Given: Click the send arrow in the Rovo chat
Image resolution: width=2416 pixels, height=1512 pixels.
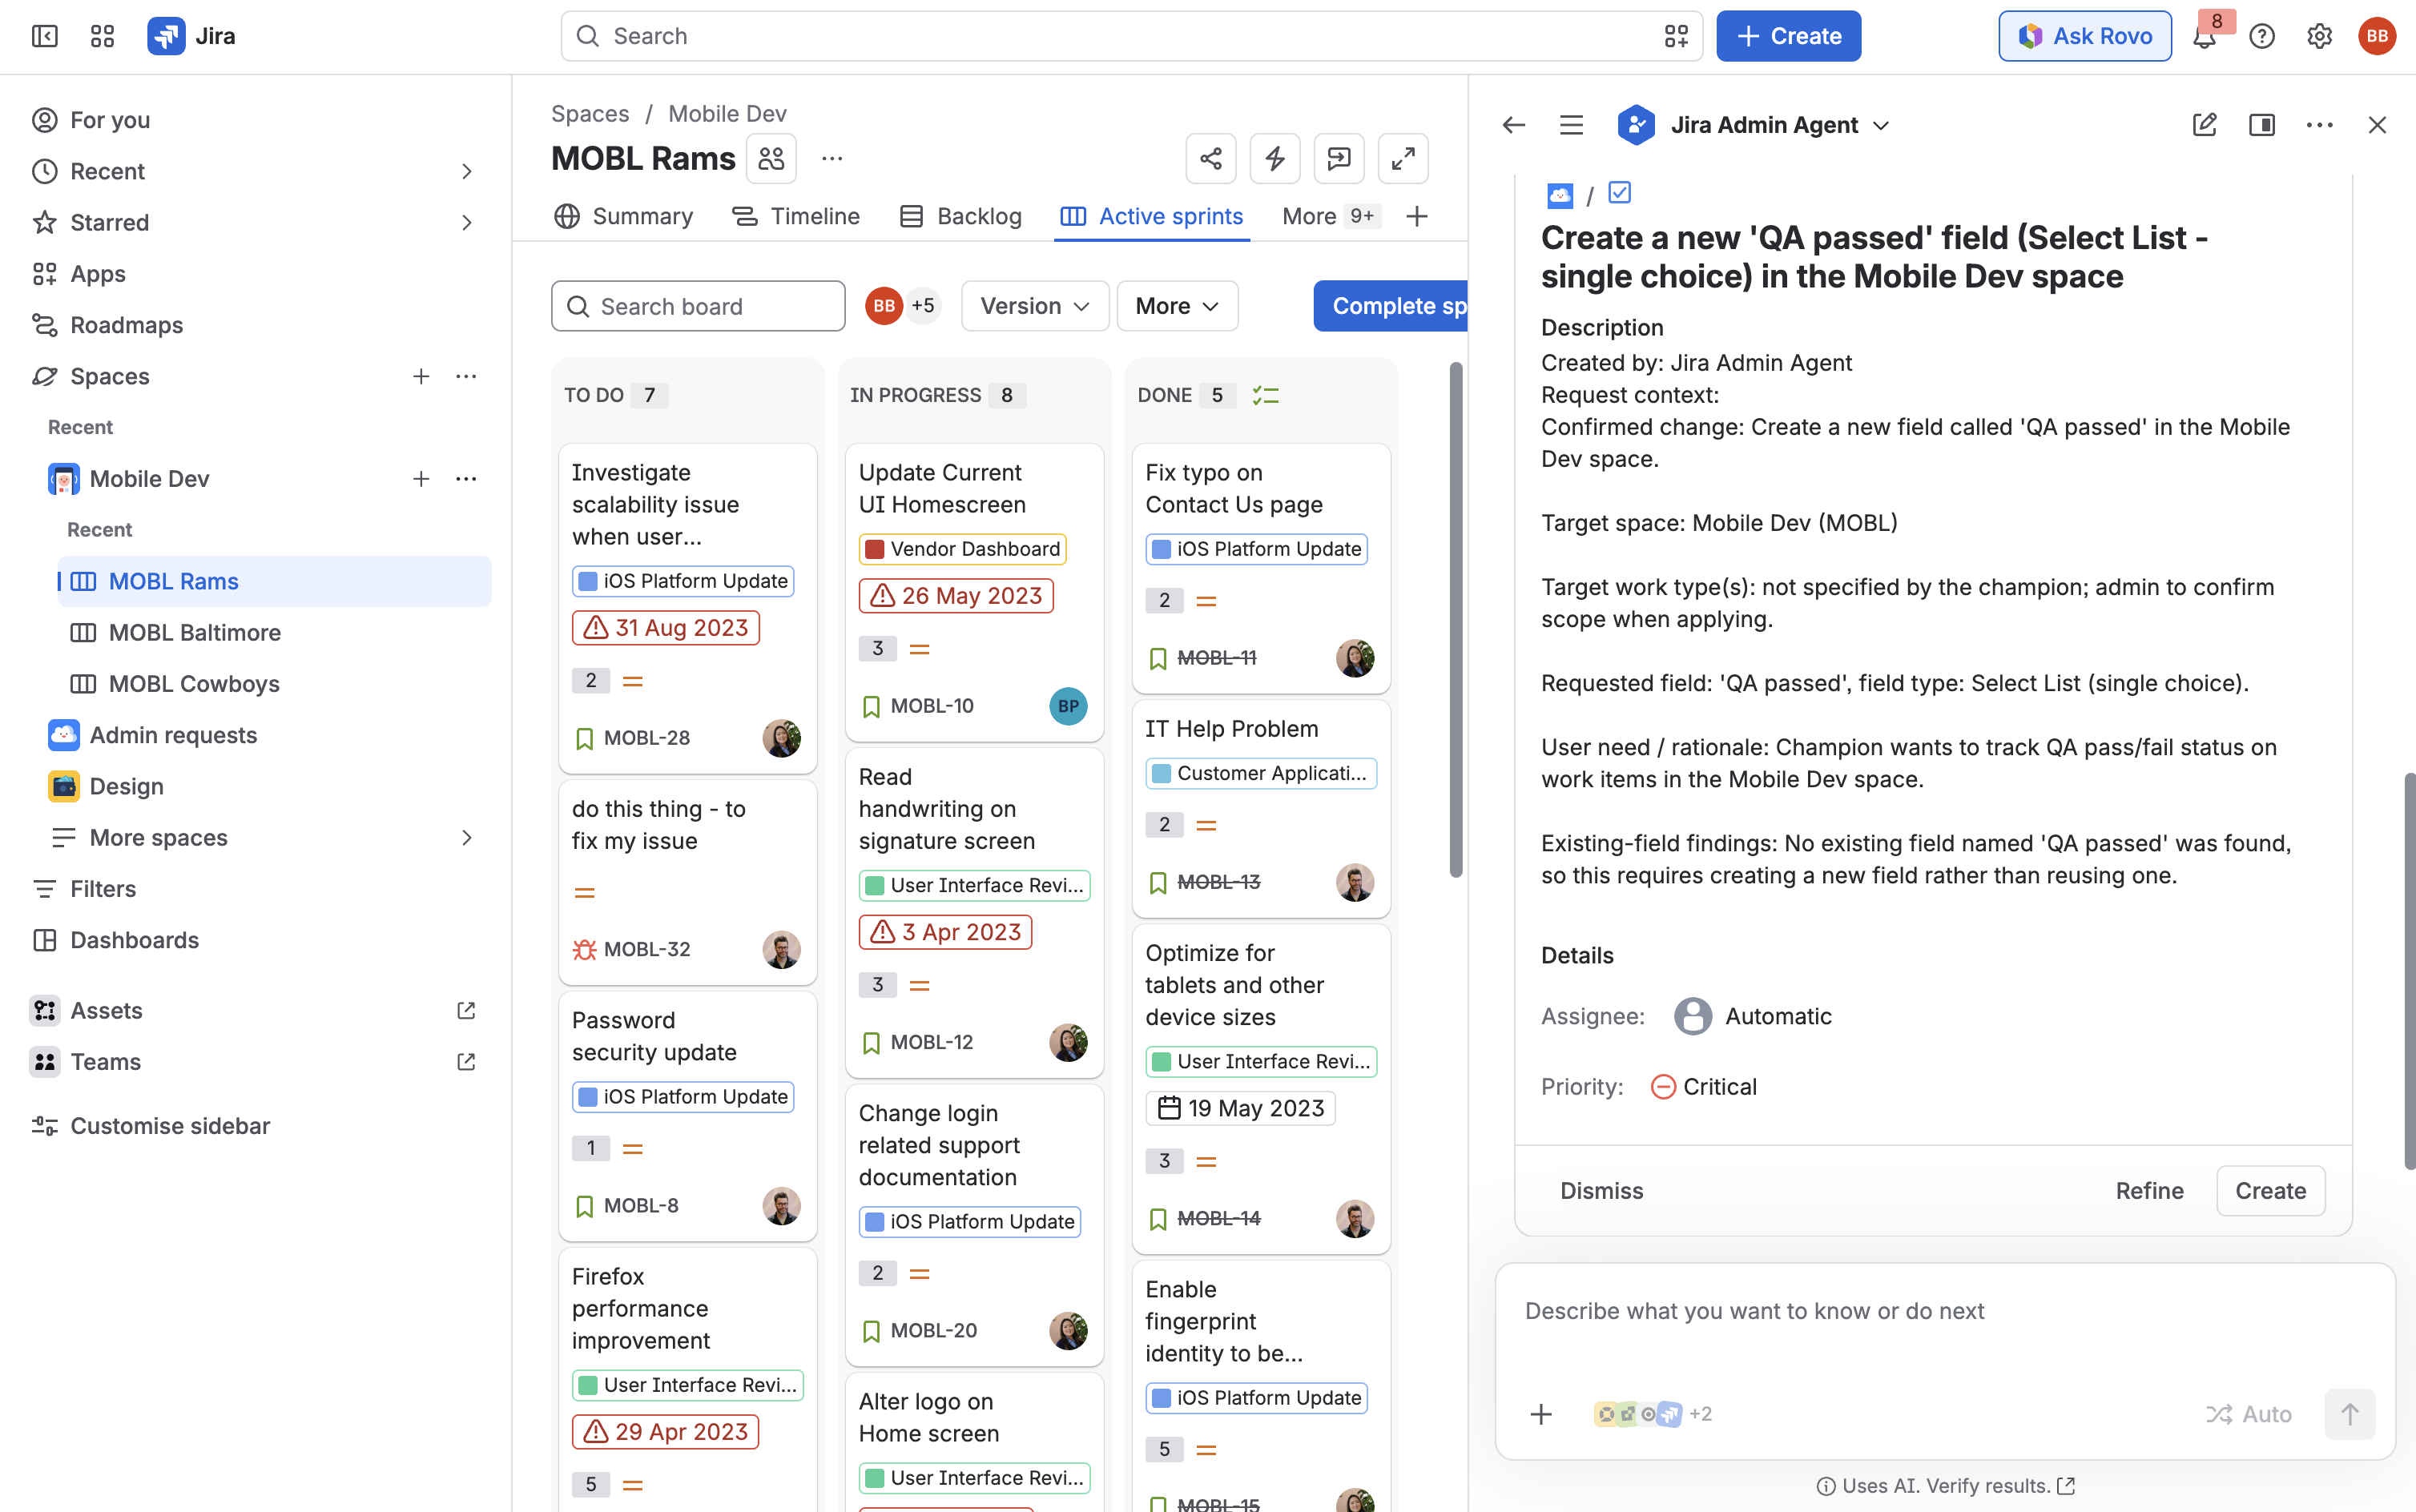Looking at the screenshot, I should coord(2350,1414).
